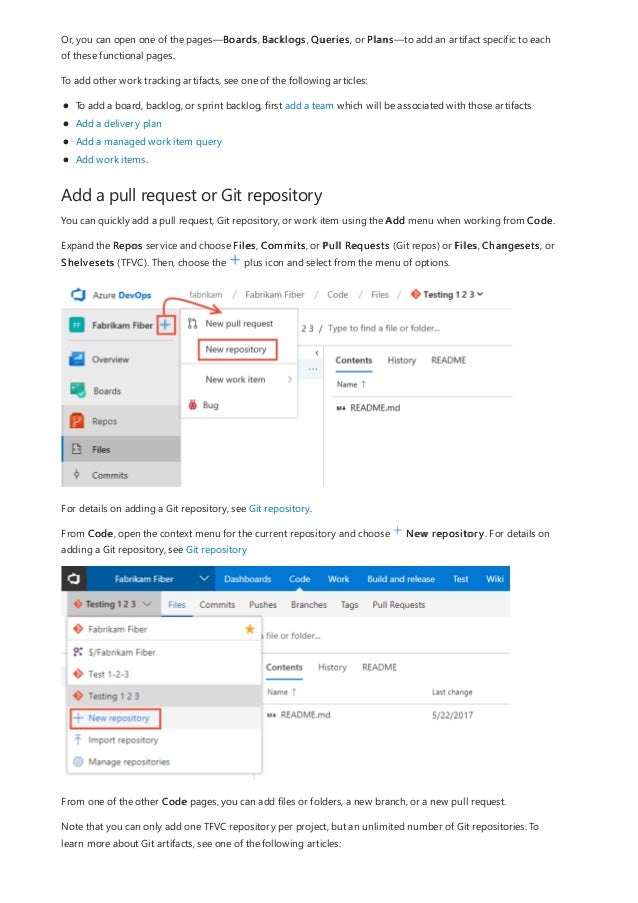Choose New pull request menu item
The width and height of the screenshot is (638, 903).
pyautogui.click(x=239, y=324)
